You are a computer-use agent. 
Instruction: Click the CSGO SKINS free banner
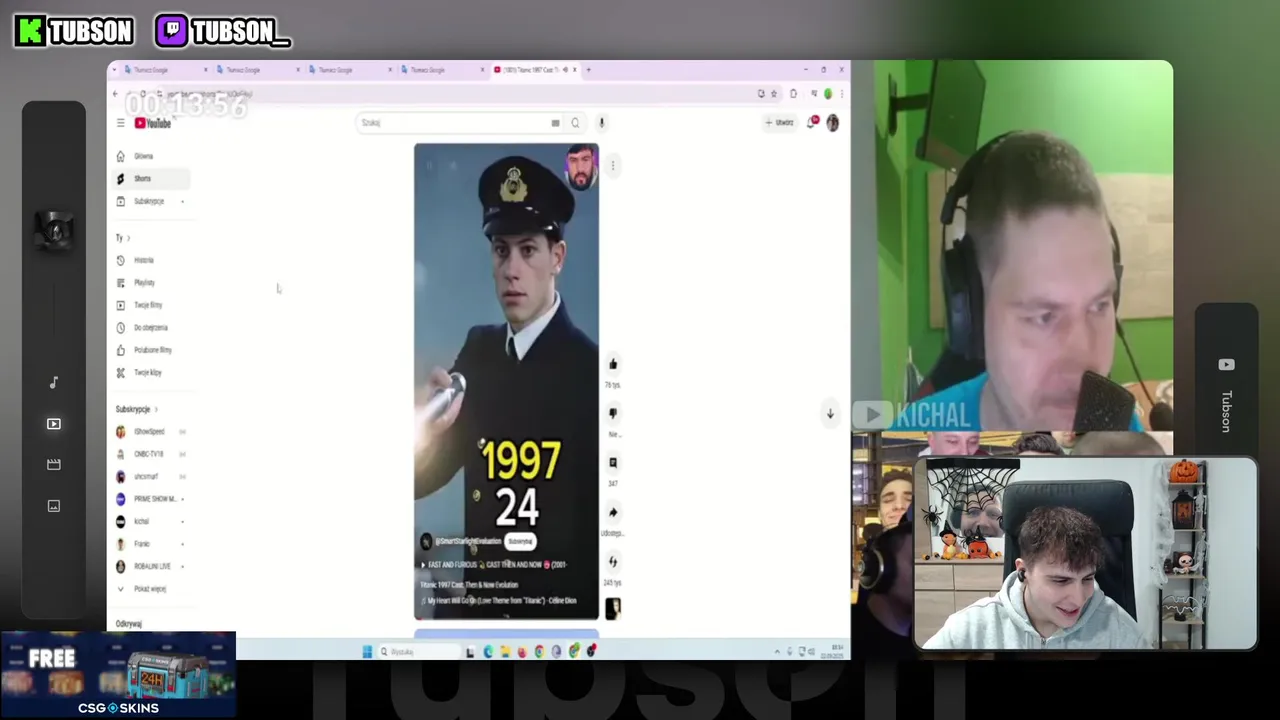pos(118,675)
